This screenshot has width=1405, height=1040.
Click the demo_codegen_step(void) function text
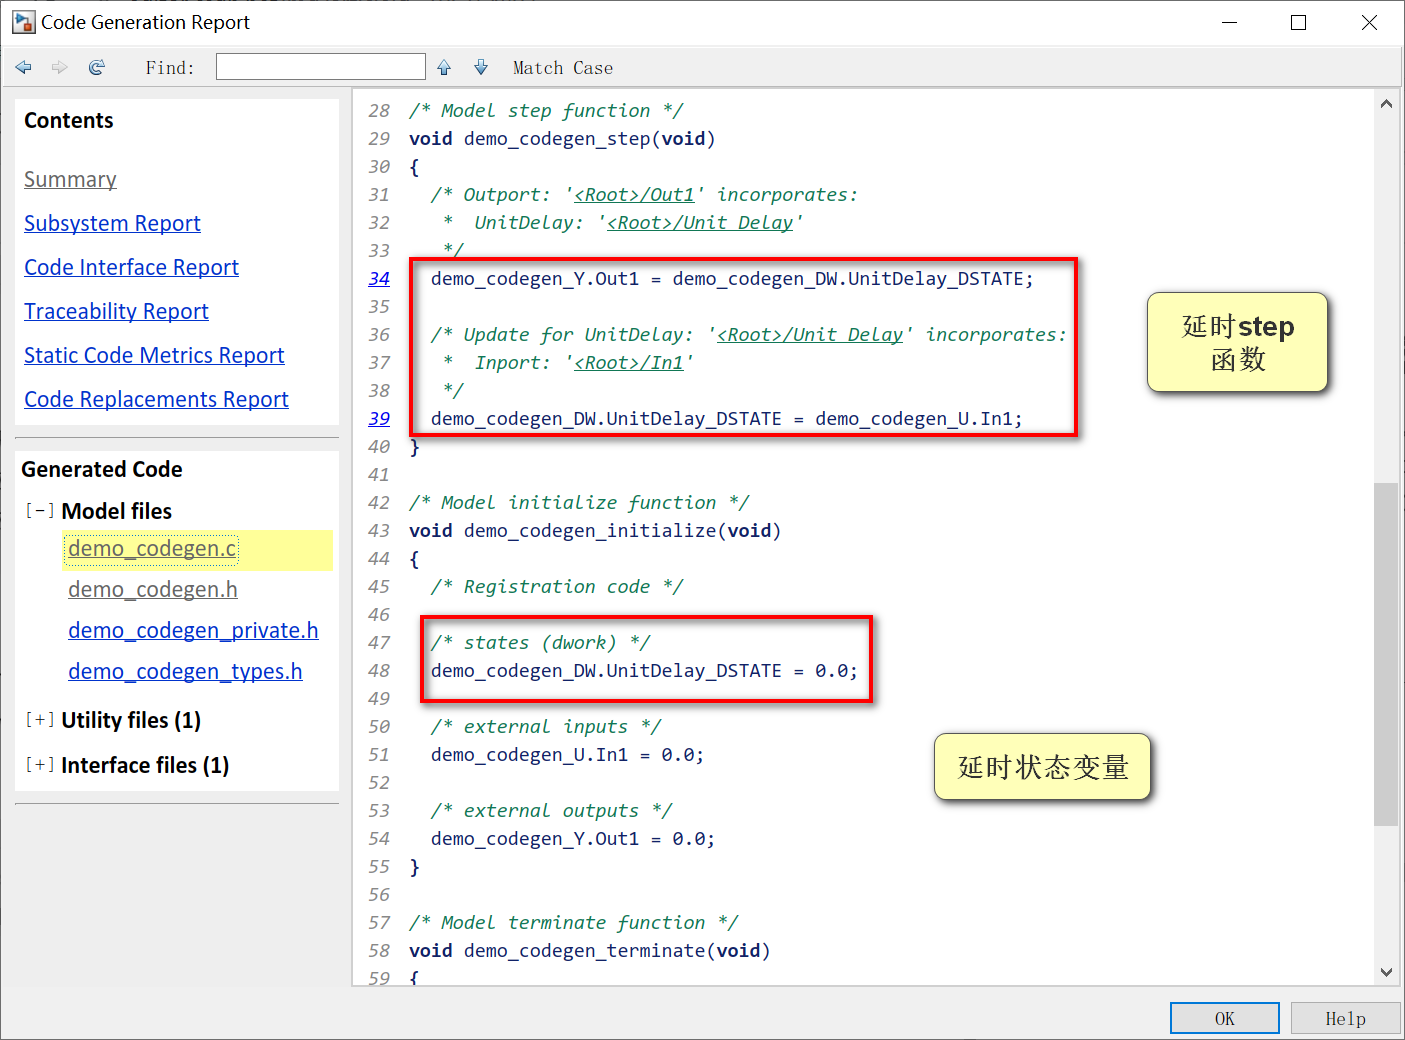[x=590, y=139]
